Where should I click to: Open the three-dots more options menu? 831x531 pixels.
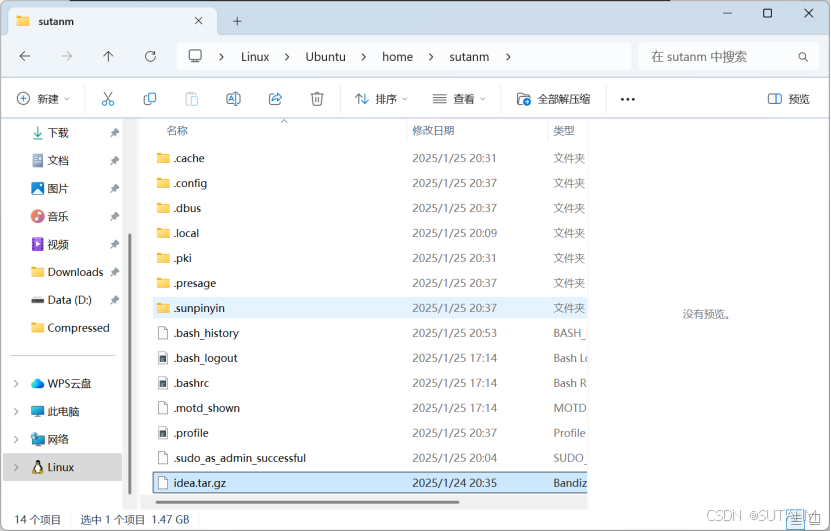pyautogui.click(x=627, y=99)
